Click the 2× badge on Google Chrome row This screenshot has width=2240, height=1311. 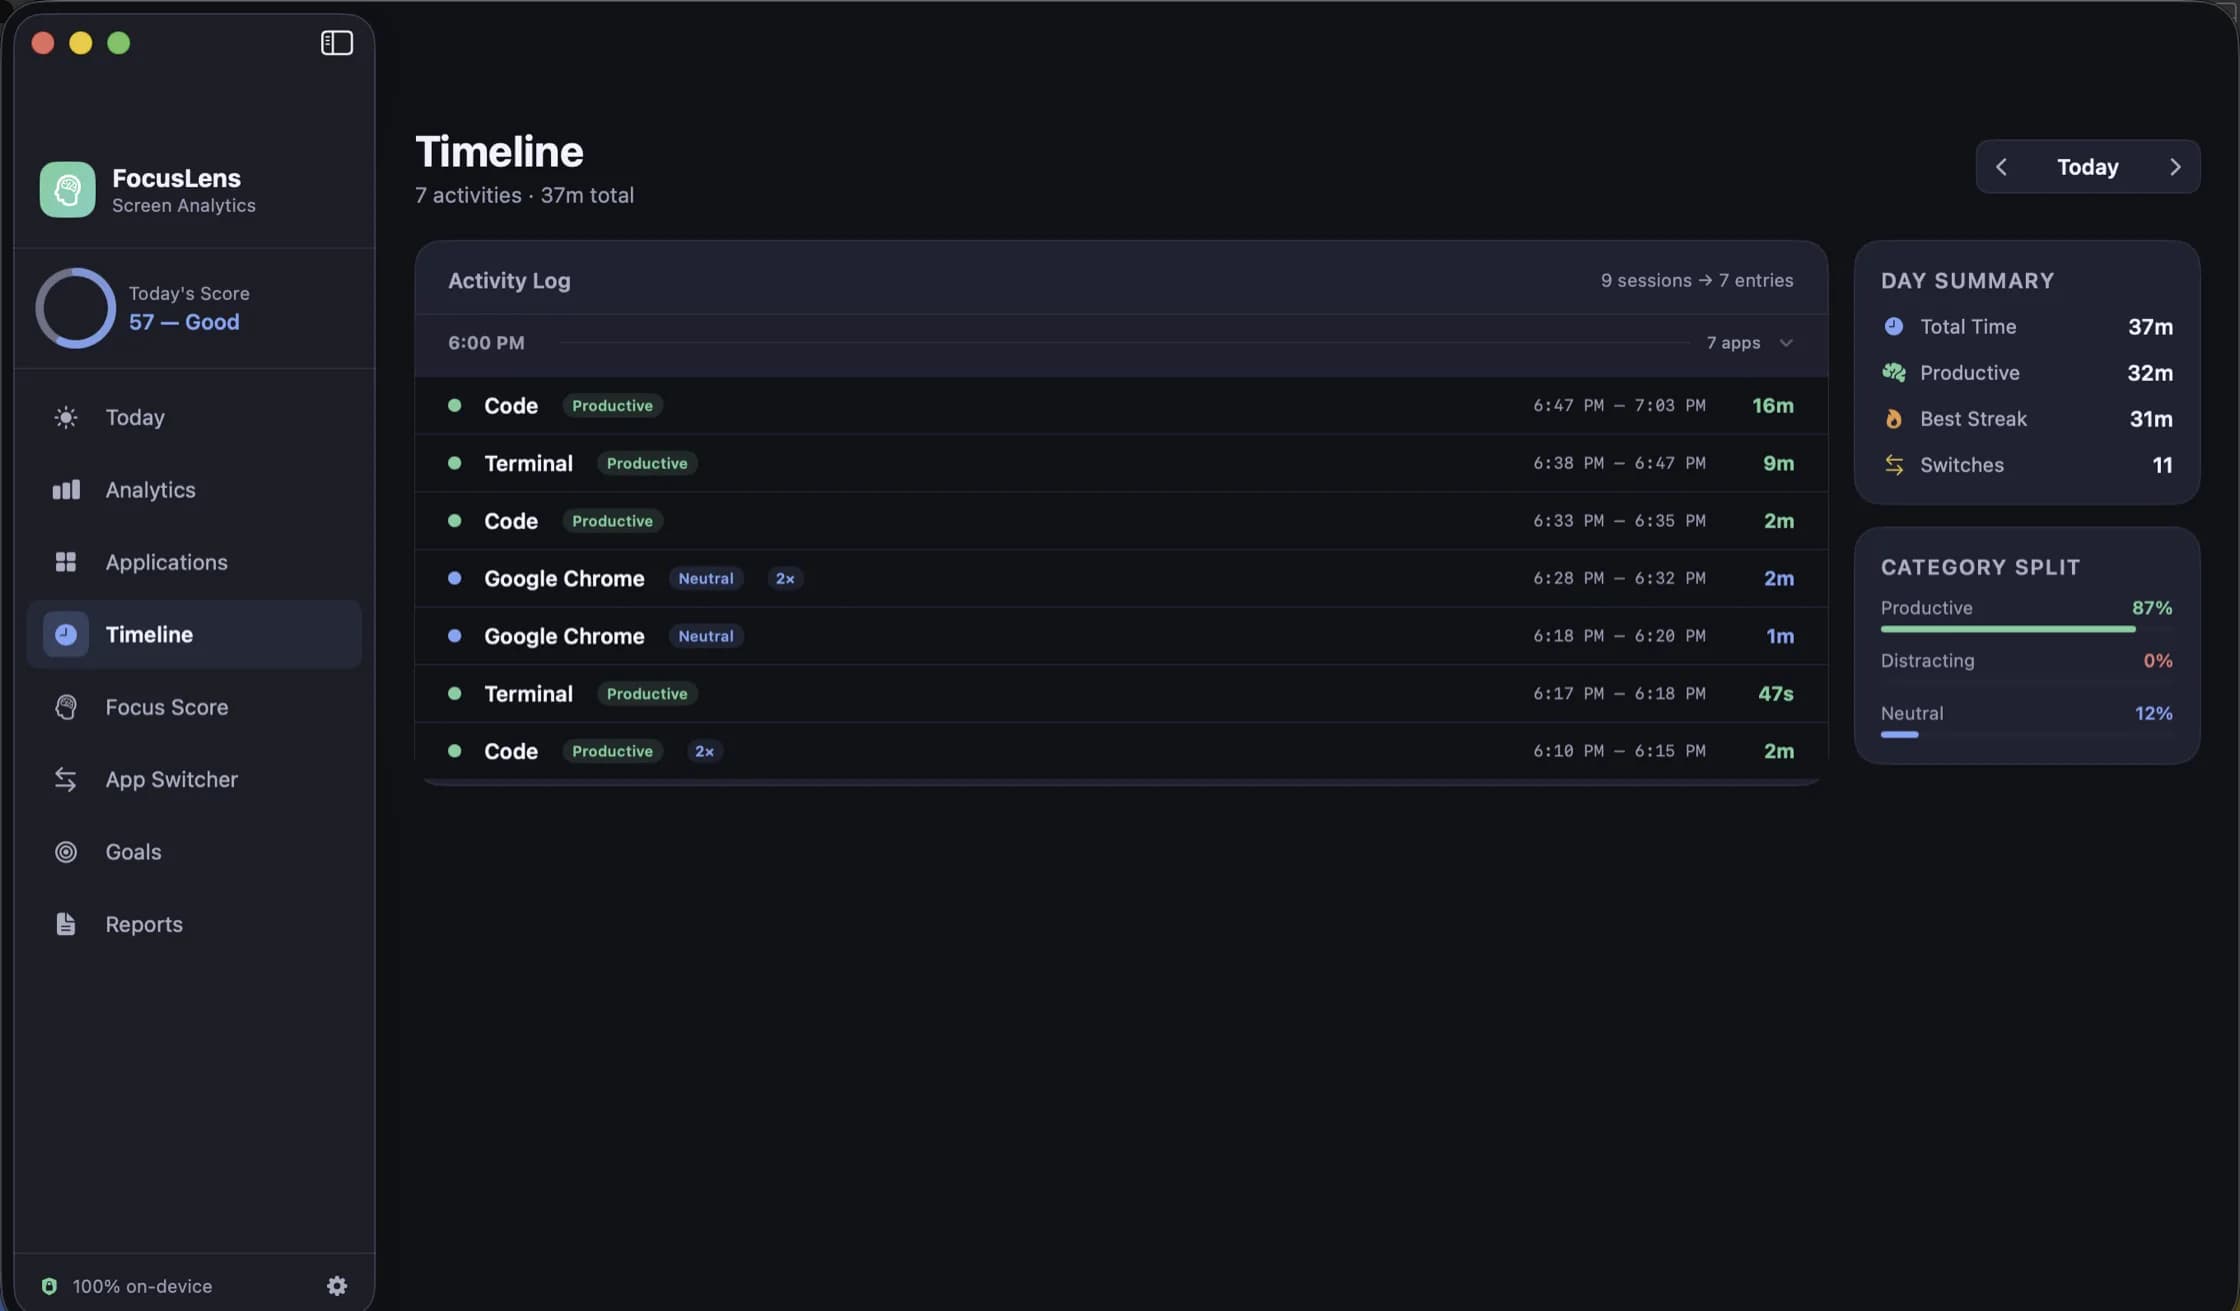[785, 578]
